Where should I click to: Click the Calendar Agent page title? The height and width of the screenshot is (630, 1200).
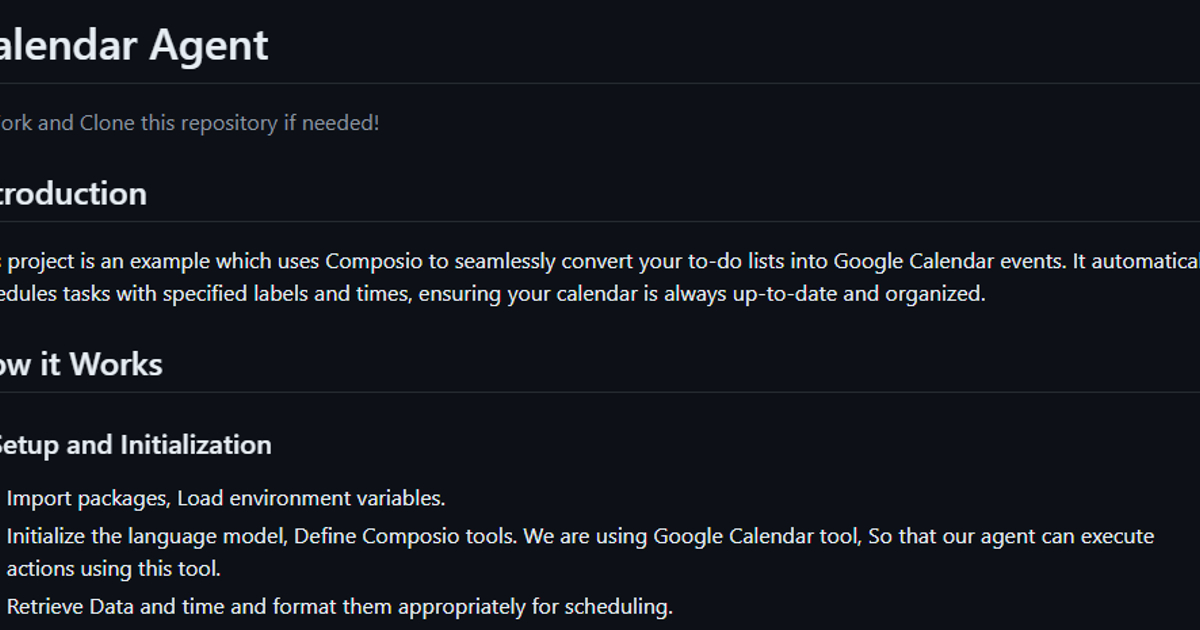click(133, 46)
